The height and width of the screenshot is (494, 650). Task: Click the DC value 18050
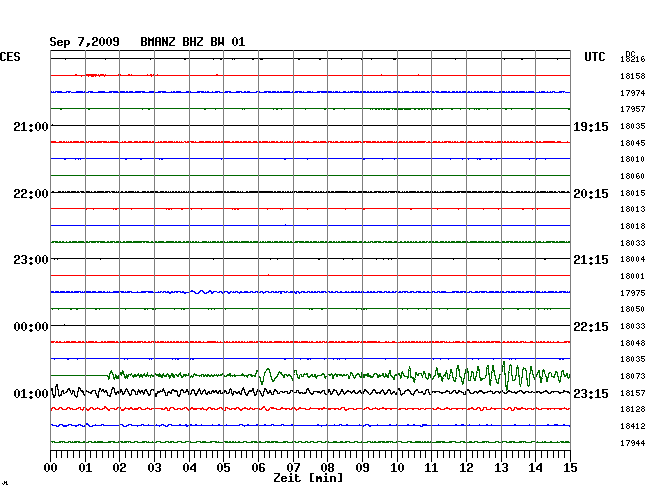[x=633, y=309]
